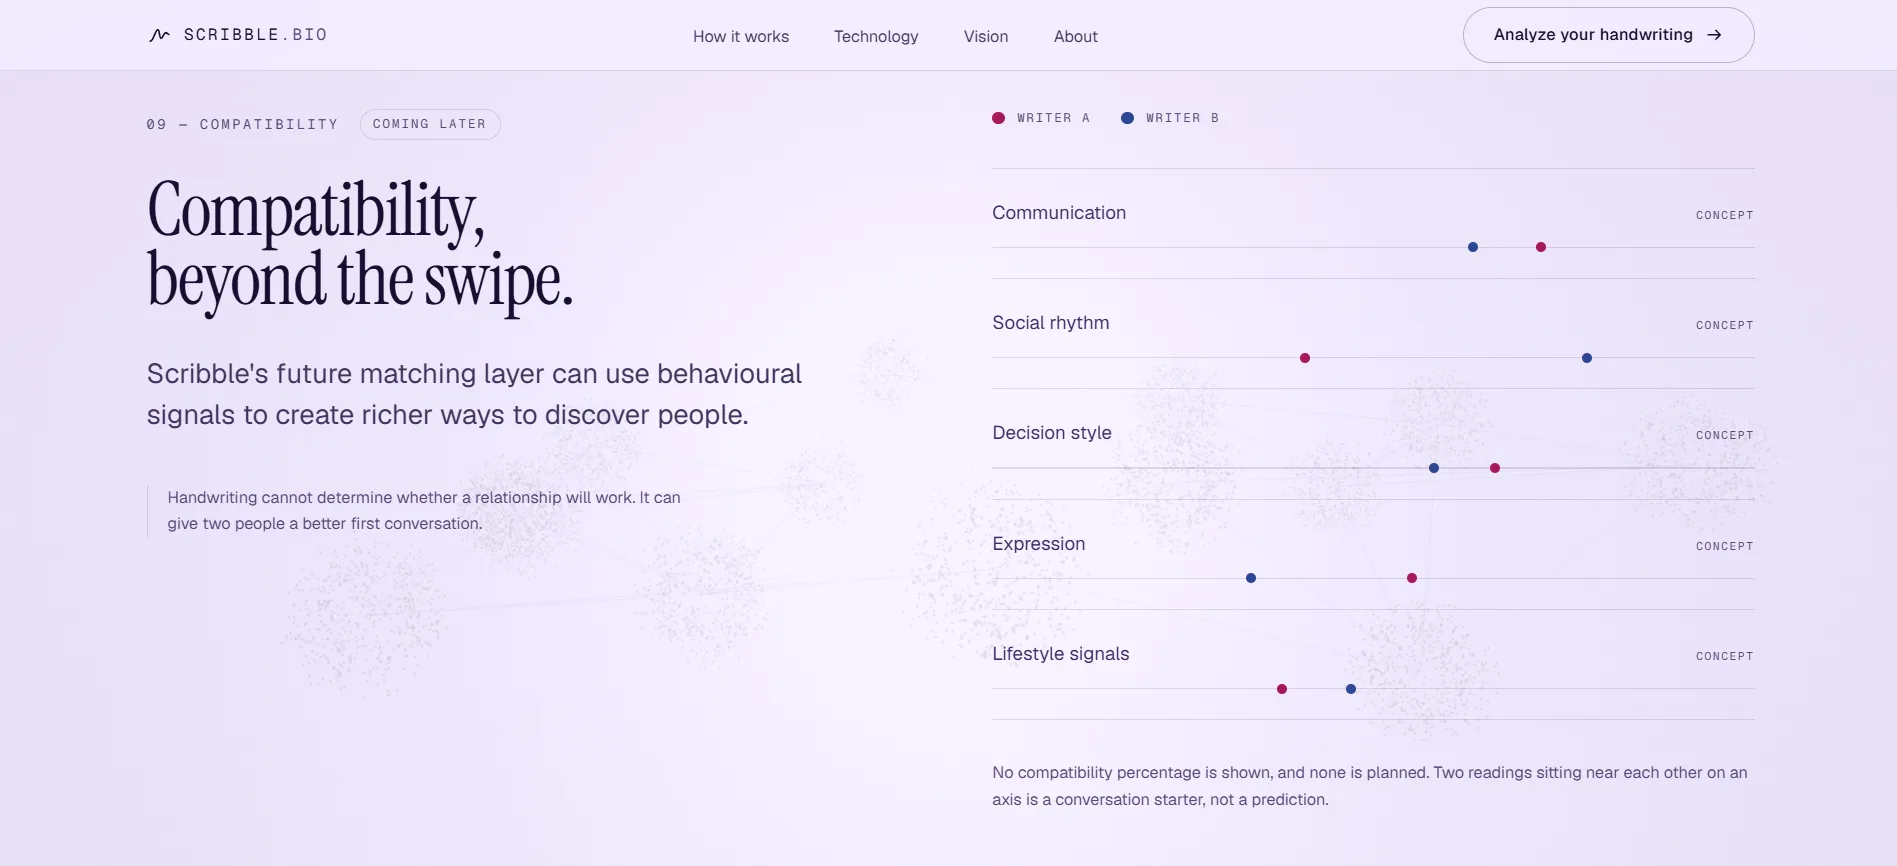Click the red dot on Social rhythm axis
This screenshot has width=1897, height=866.
[x=1305, y=358]
